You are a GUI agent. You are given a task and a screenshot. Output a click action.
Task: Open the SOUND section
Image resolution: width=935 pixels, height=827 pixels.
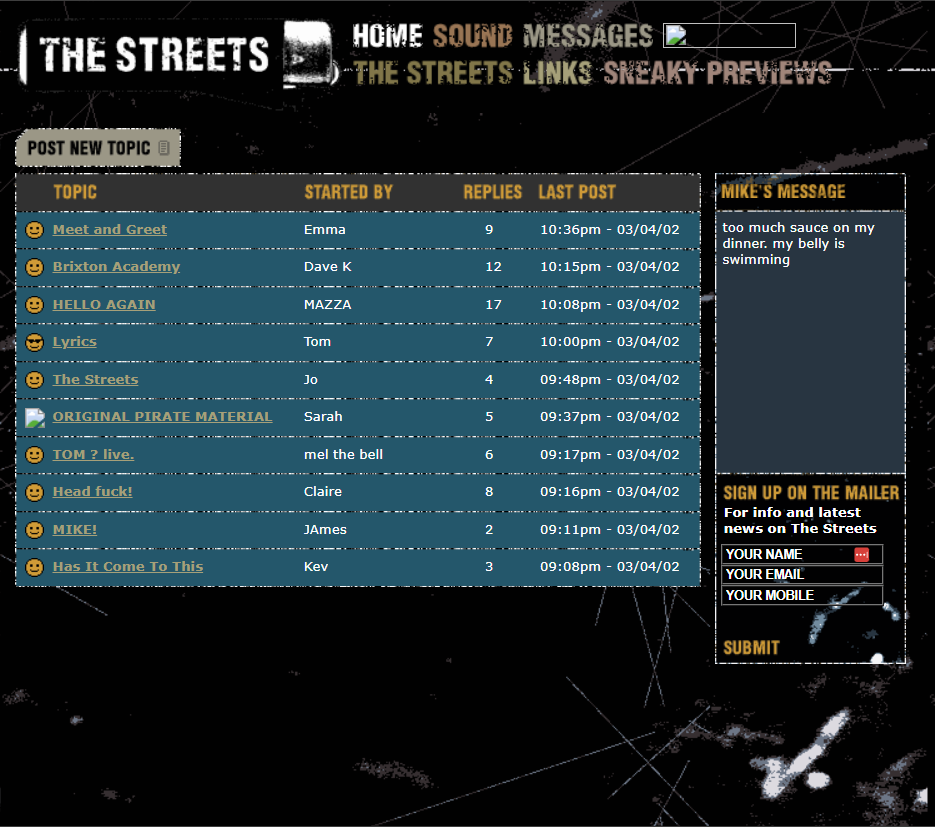point(472,36)
